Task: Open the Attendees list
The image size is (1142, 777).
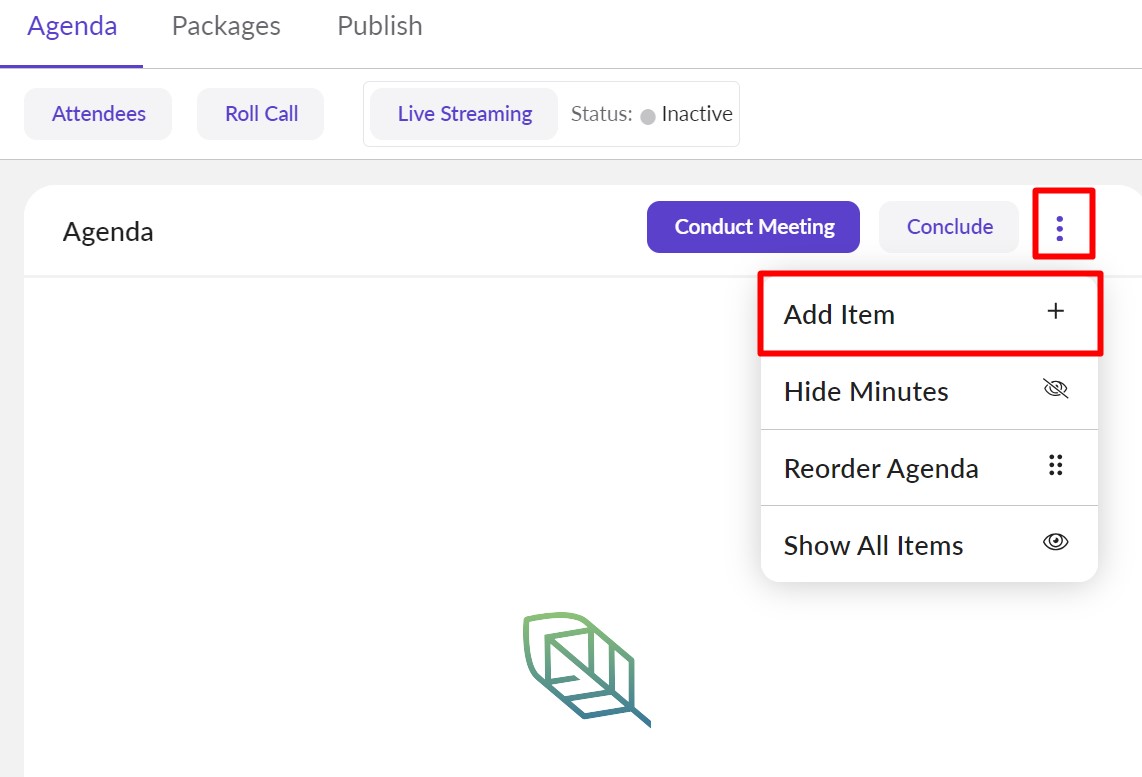Action: (x=98, y=114)
